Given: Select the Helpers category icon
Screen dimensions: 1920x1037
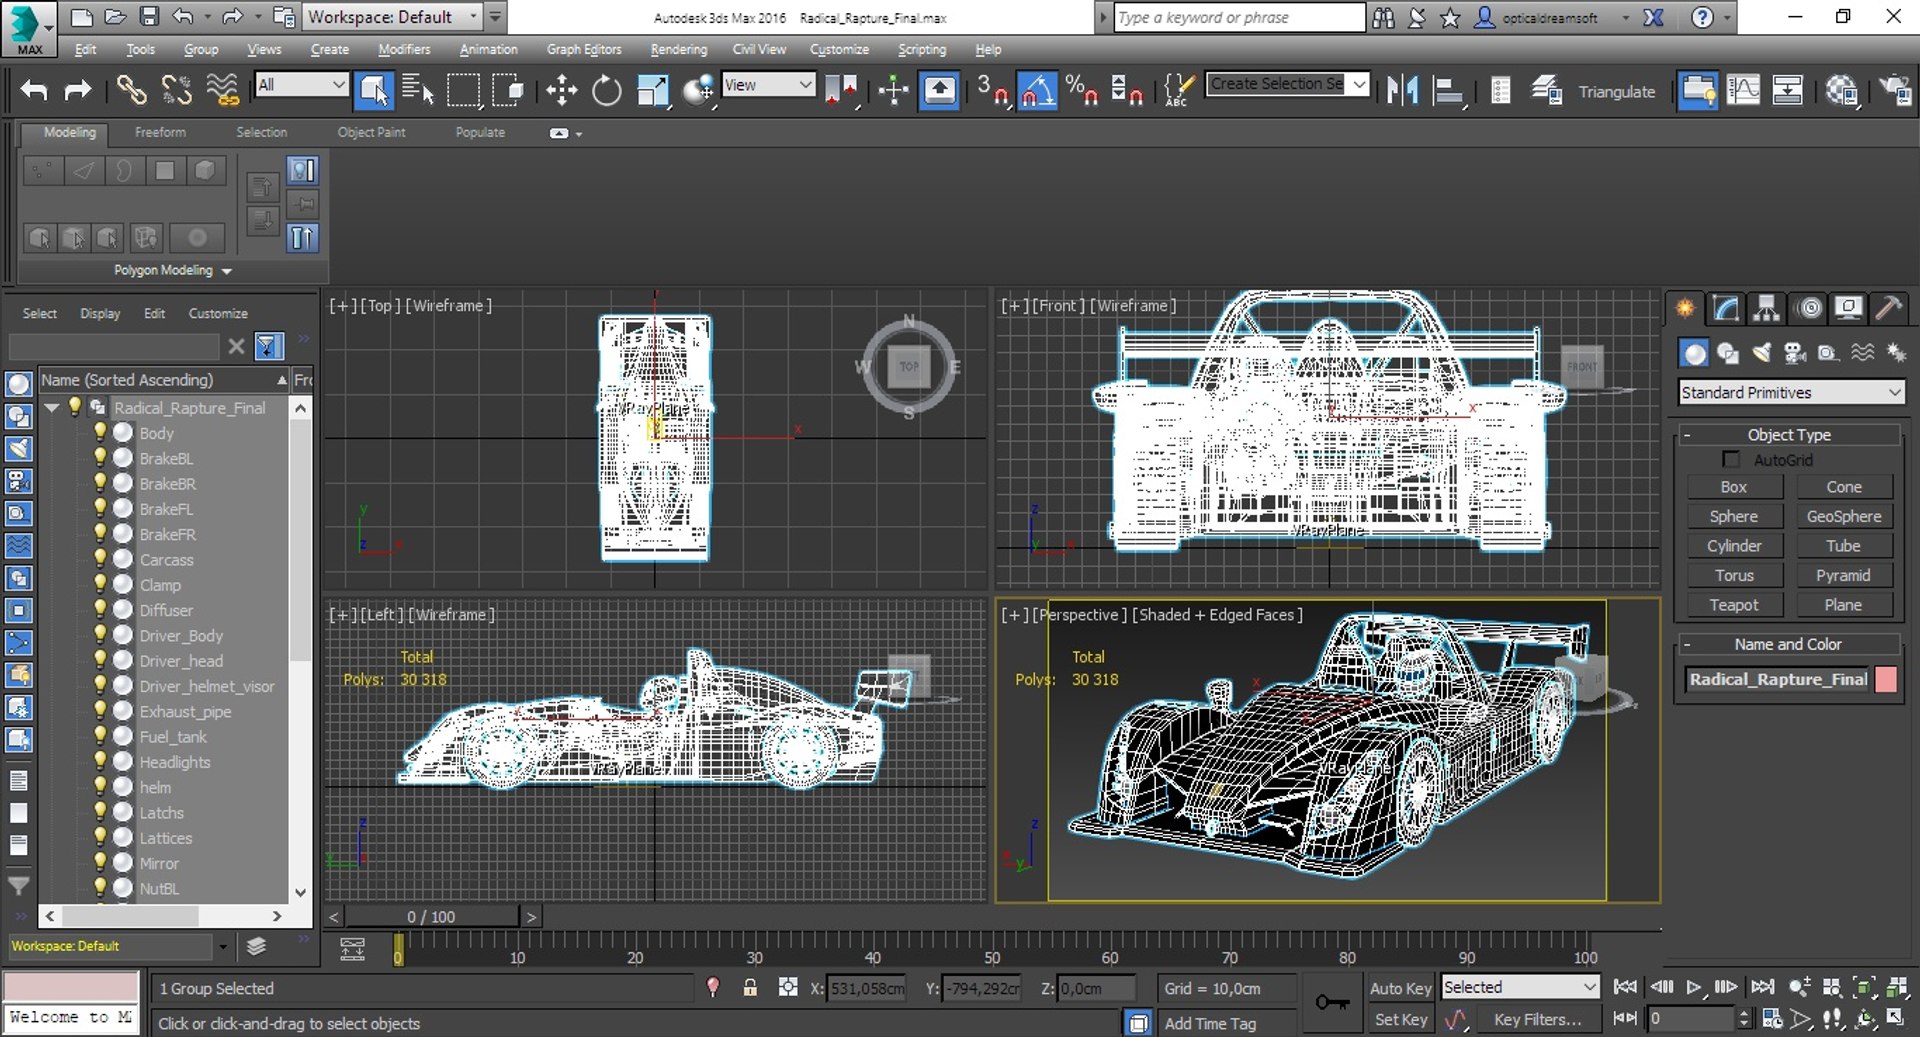Looking at the screenshot, I should point(1828,352).
